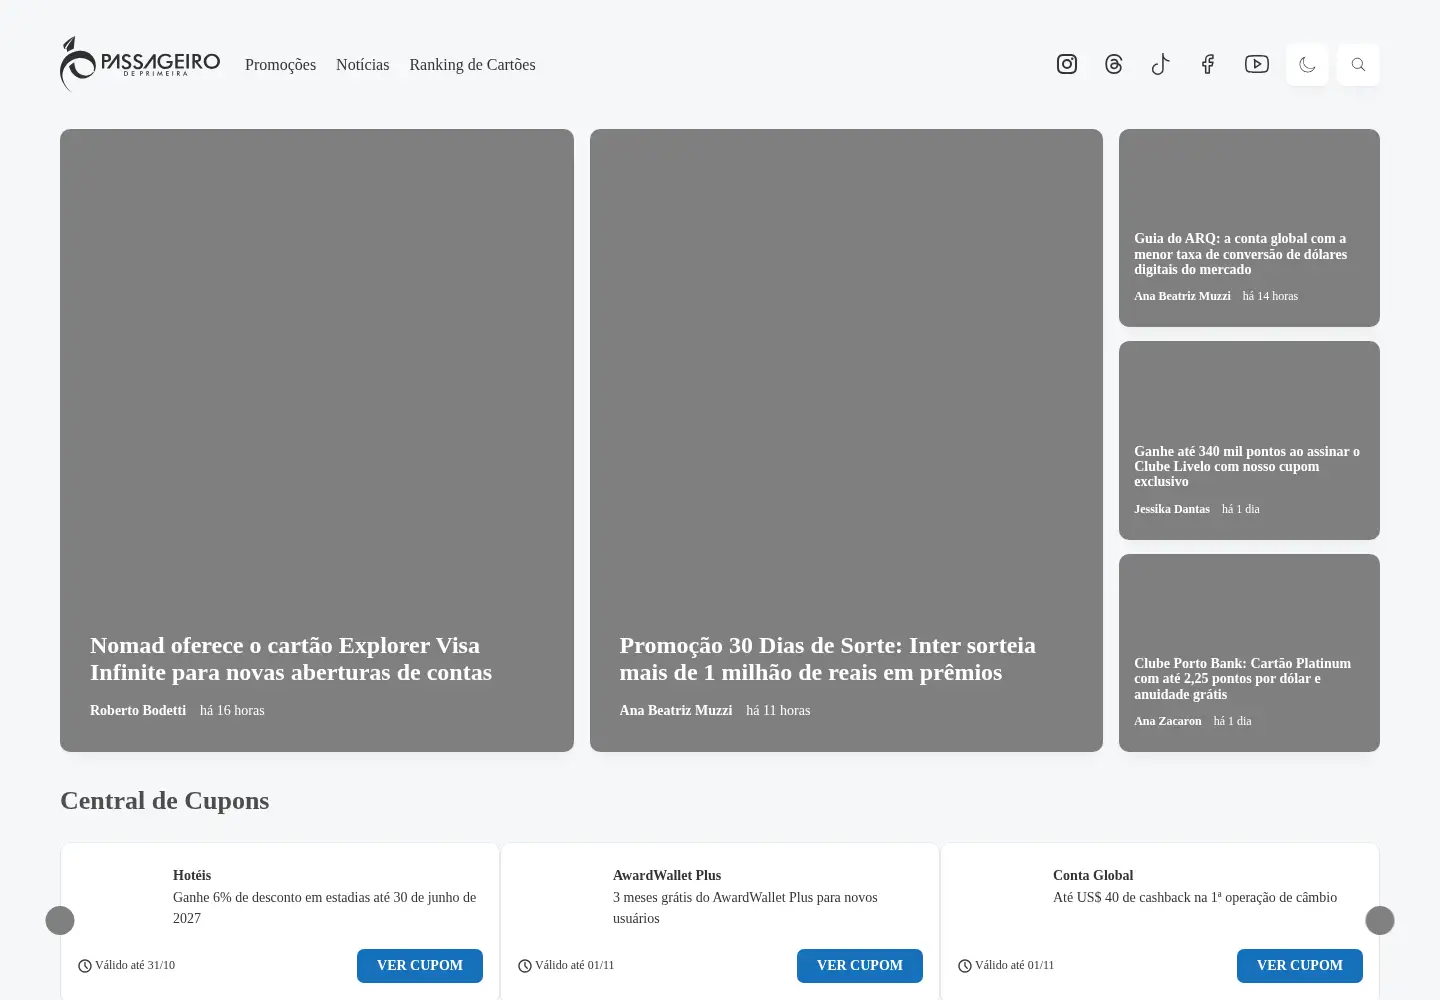Click VER CUPOM for Conta Global coupon
Viewport: 1440px width, 1000px height.
1300,966
